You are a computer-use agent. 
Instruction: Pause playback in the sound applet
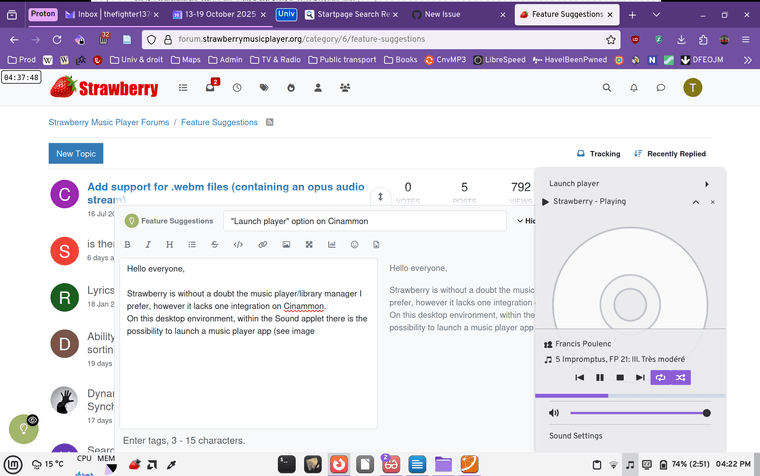click(x=600, y=377)
